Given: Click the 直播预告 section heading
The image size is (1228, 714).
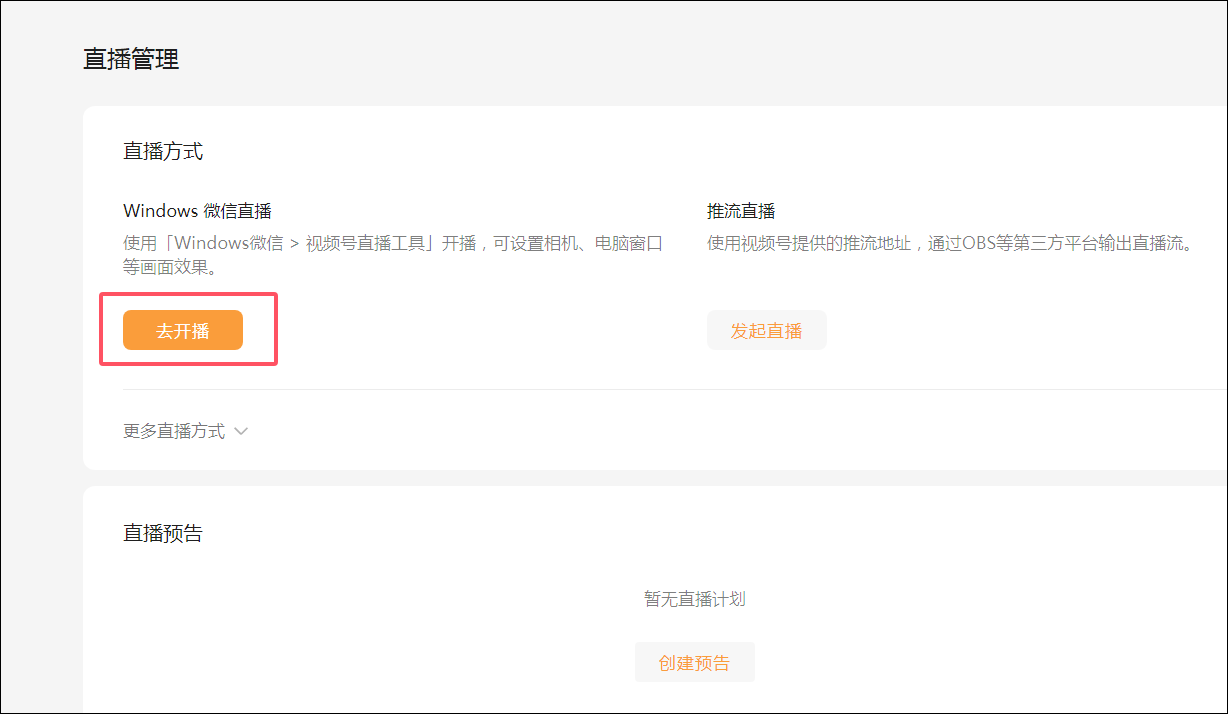Looking at the screenshot, I should [x=163, y=533].
